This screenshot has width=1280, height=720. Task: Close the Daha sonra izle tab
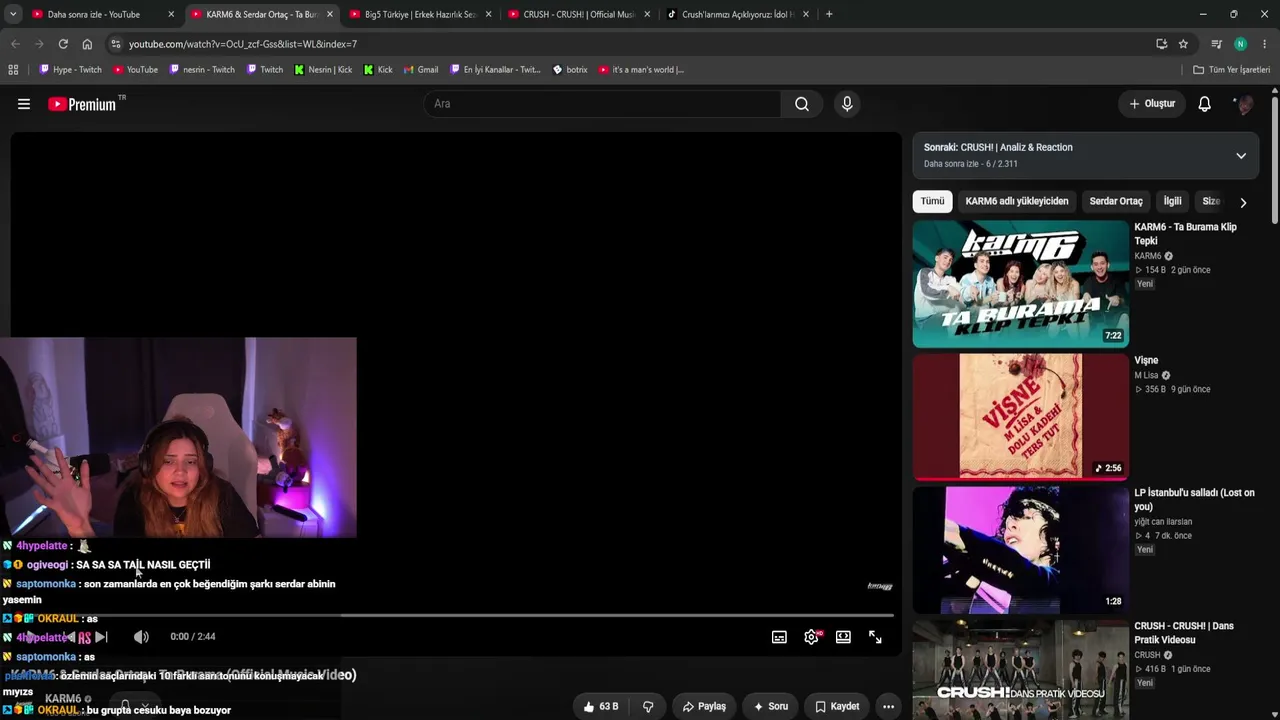(x=171, y=14)
